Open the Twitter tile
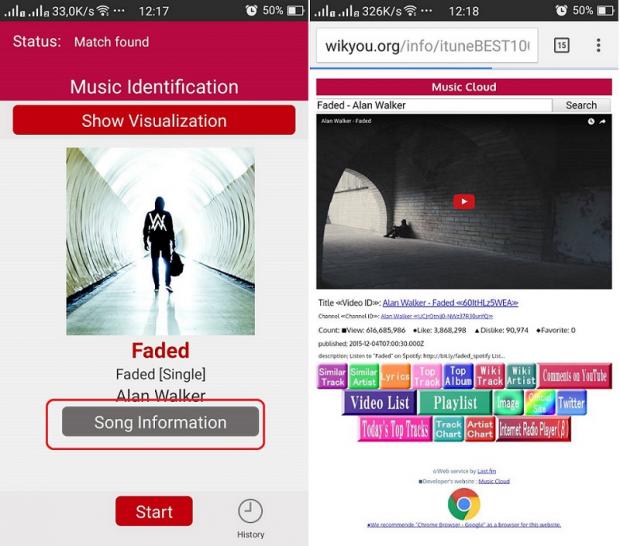Viewport: 620px width, 546px height. pos(571,403)
